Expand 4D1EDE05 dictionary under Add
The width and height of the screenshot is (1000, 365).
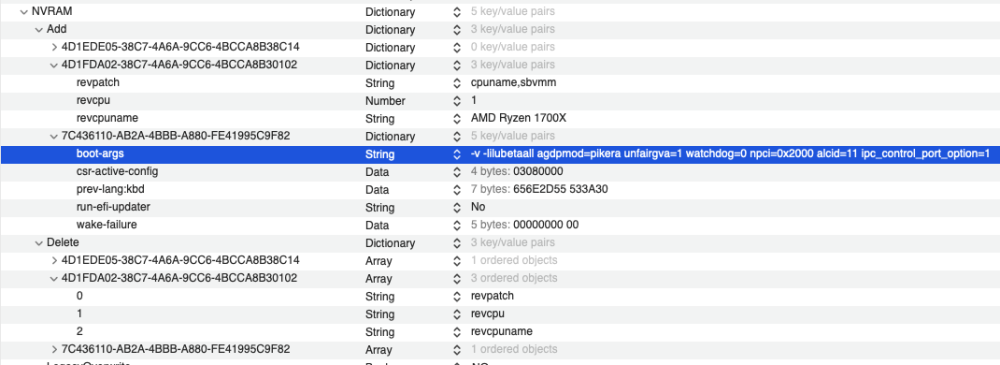(x=54, y=47)
